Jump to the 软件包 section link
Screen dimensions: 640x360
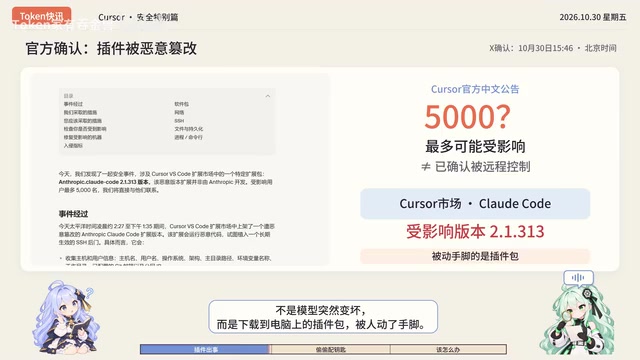coord(182,104)
